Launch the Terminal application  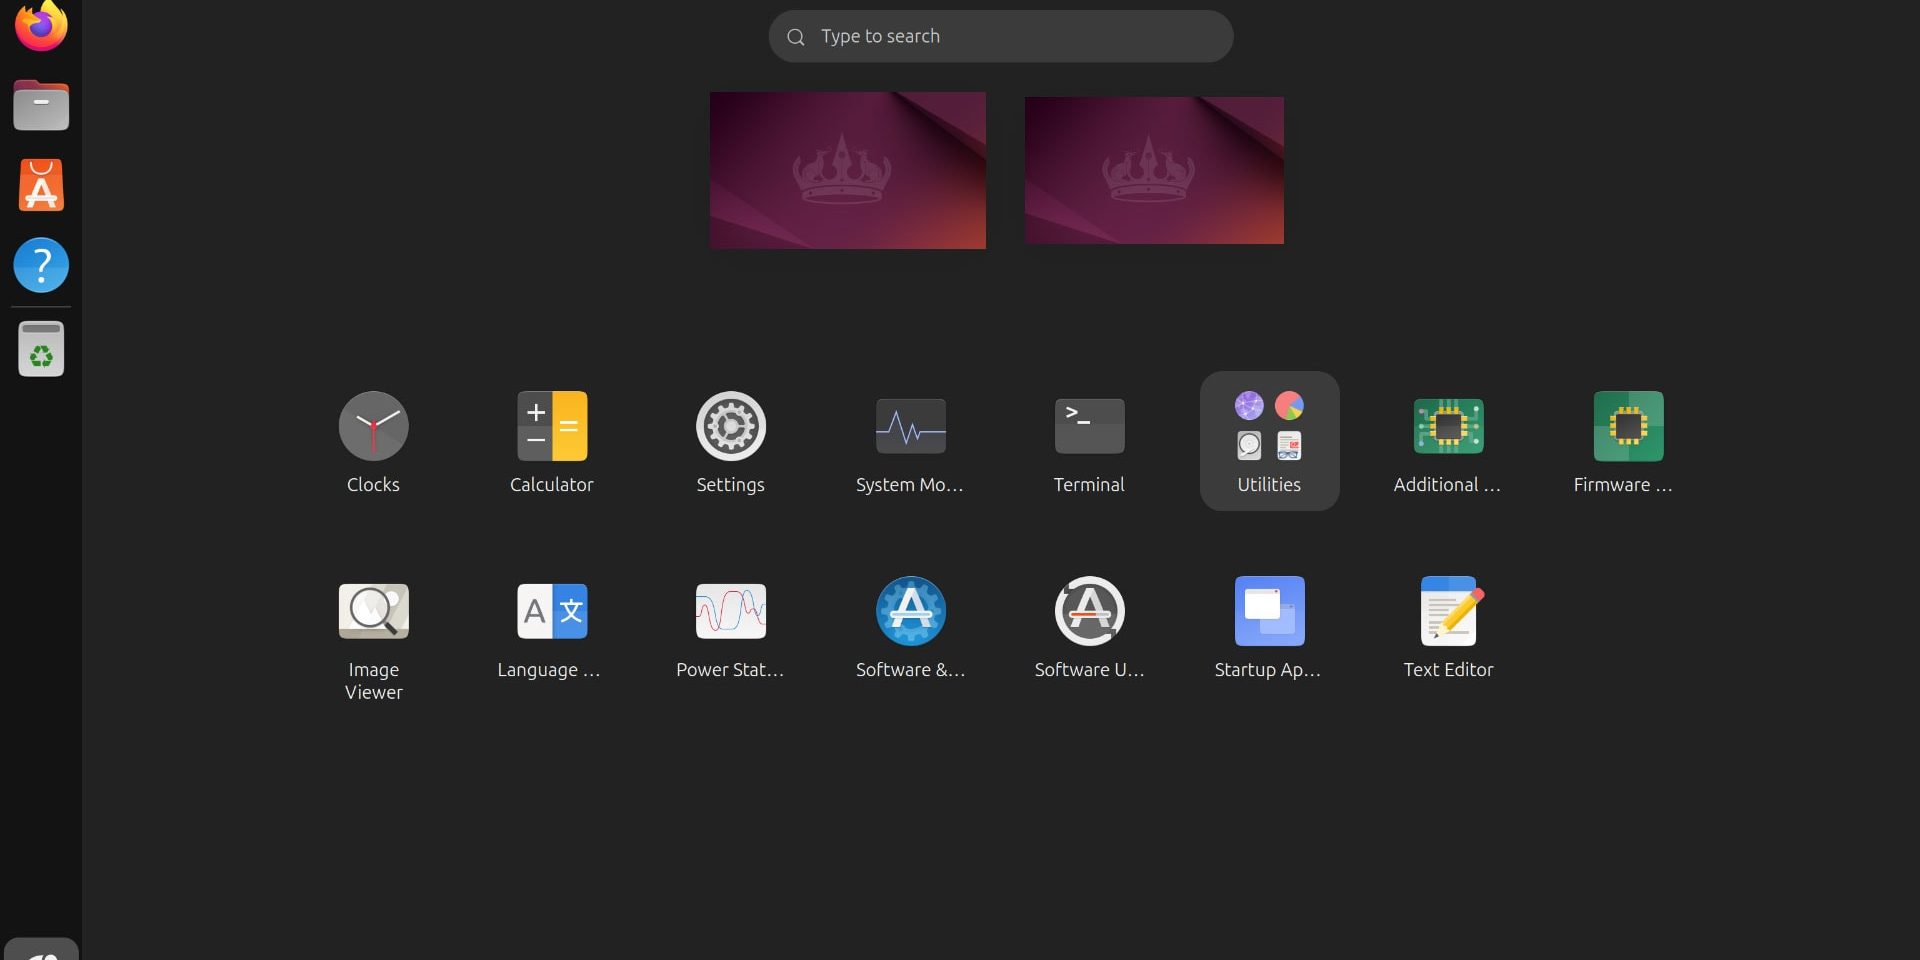point(1089,427)
